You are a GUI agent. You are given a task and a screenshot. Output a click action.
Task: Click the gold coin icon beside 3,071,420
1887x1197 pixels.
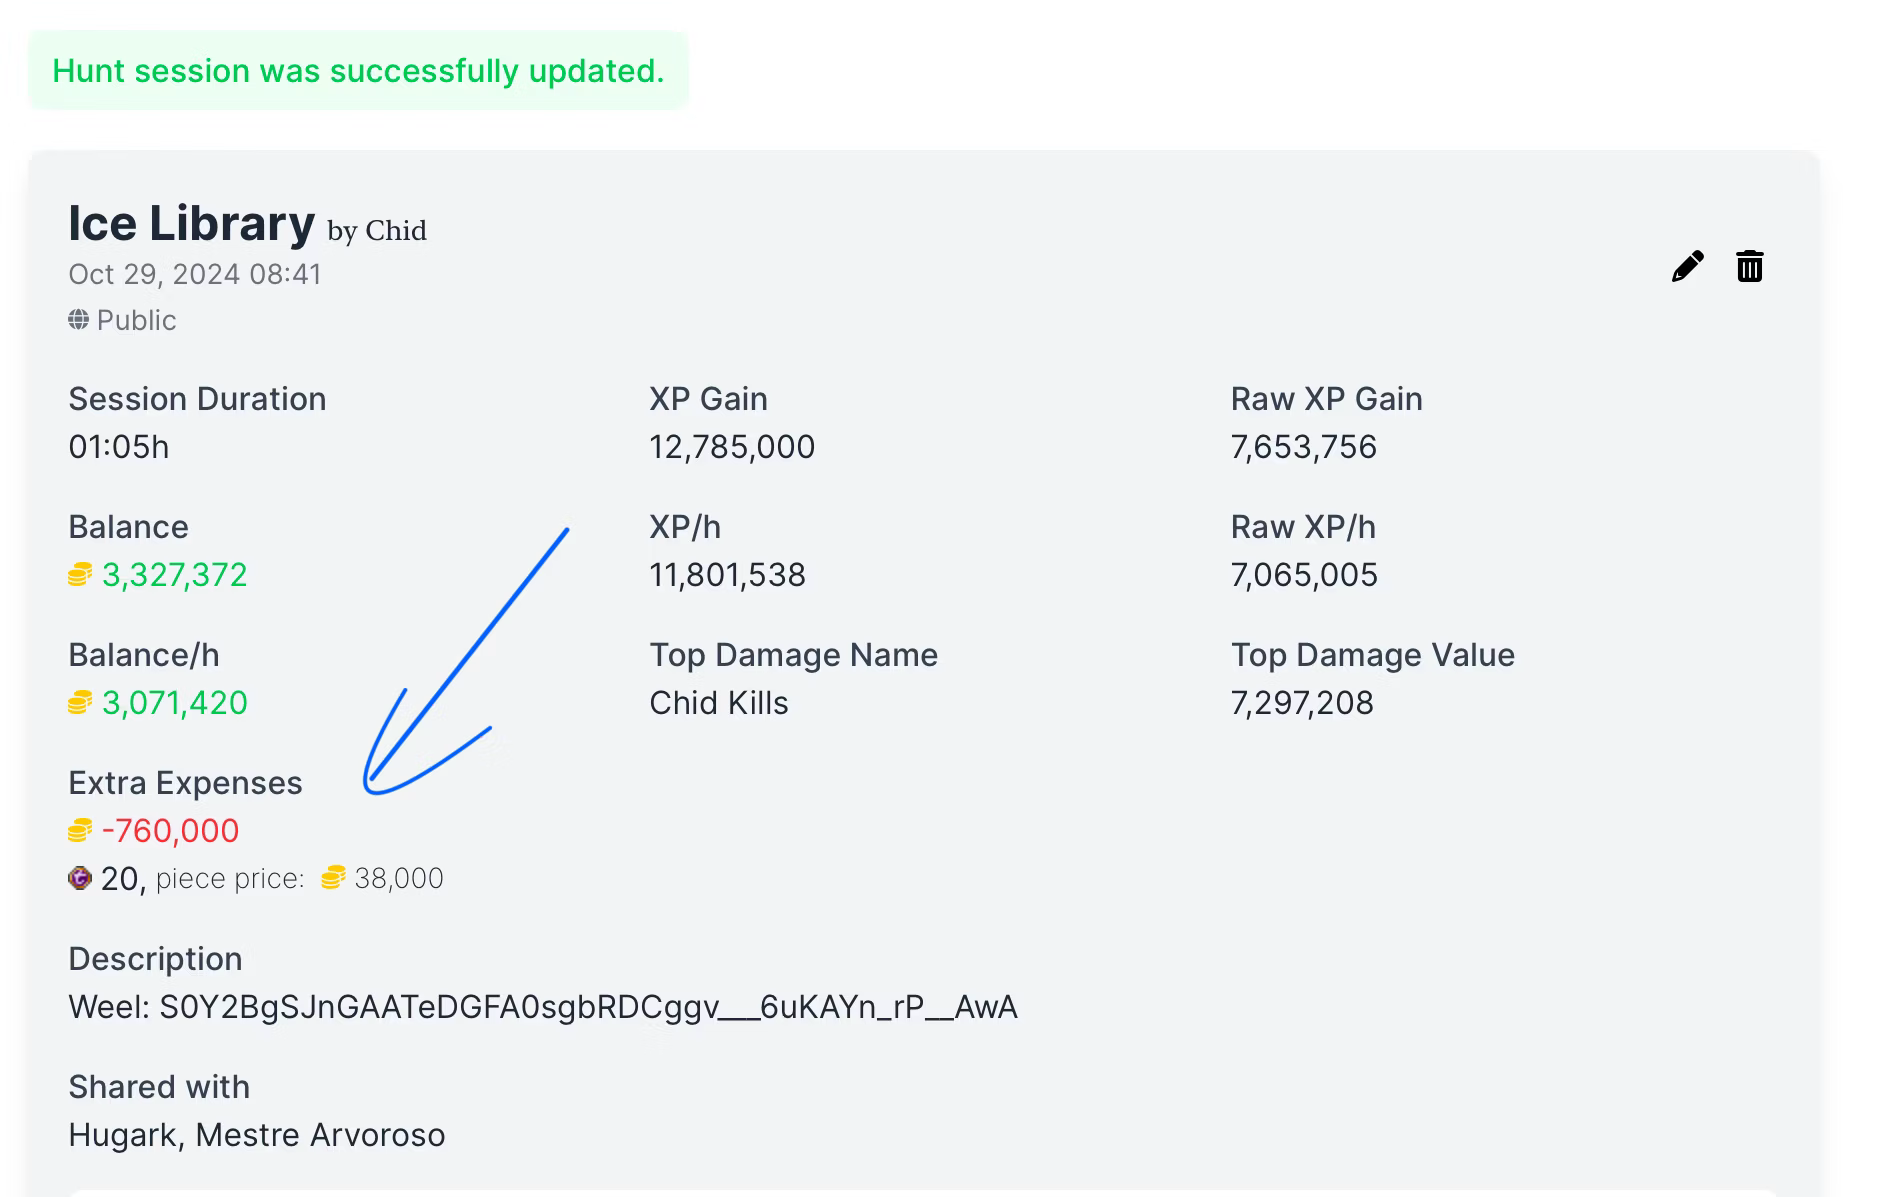80,703
